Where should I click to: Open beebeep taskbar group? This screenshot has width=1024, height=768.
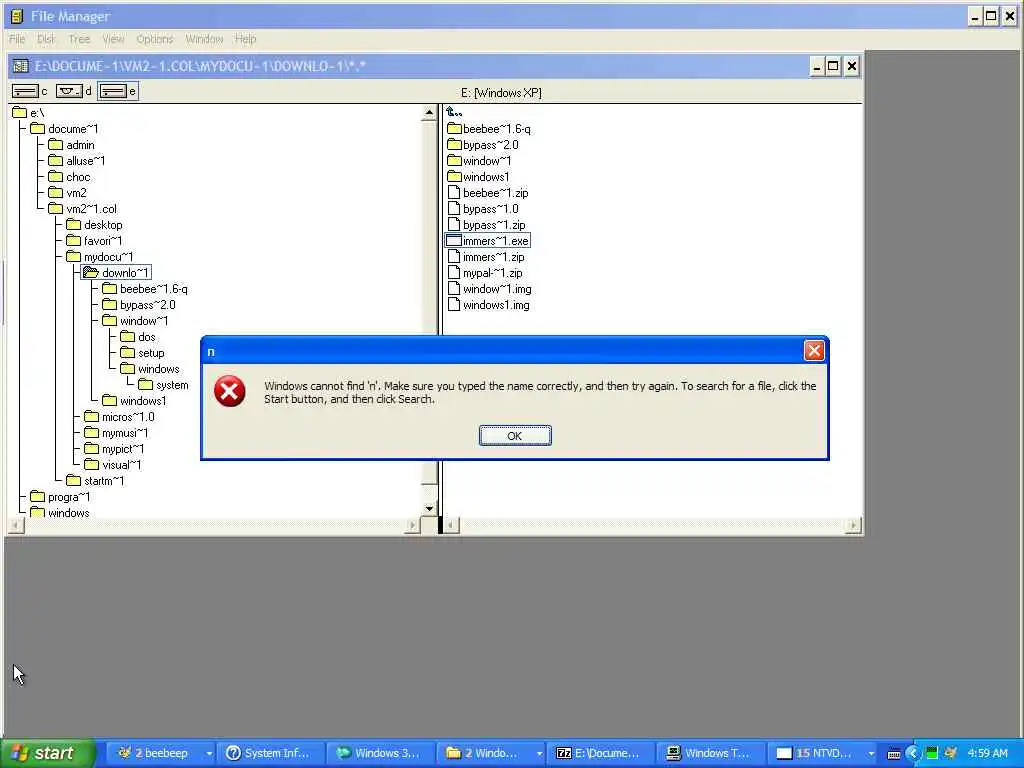159,753
